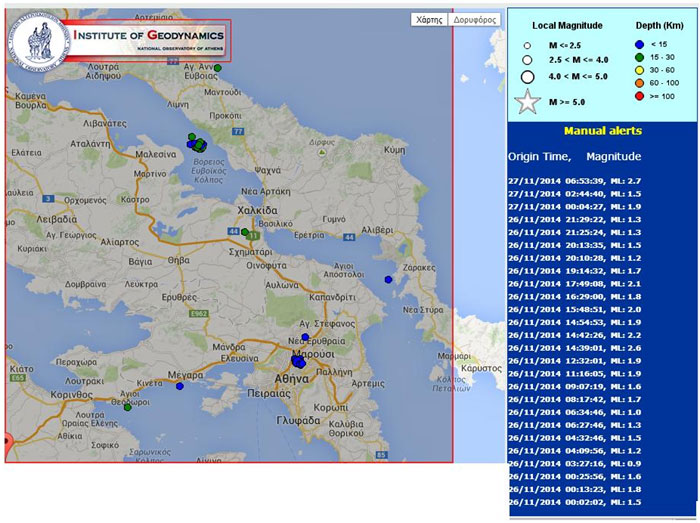Click the Manual alerts heading
The image size is (700, 523).
coord(602,131)
